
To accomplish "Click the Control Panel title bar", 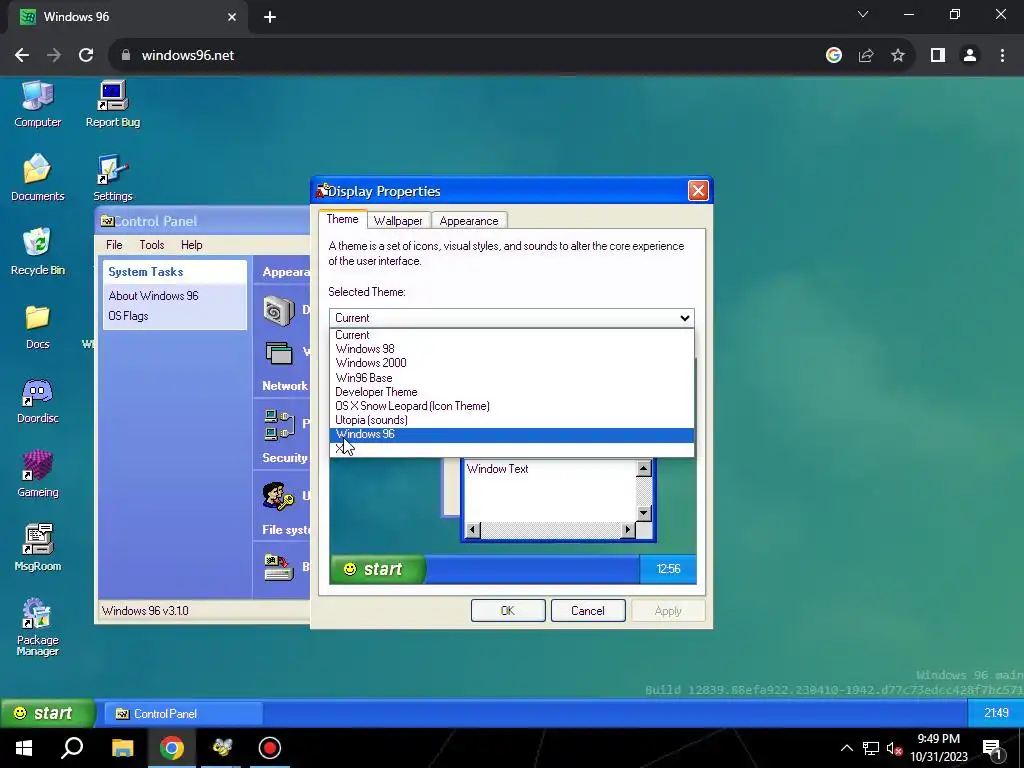I will [x=204, y=221].
